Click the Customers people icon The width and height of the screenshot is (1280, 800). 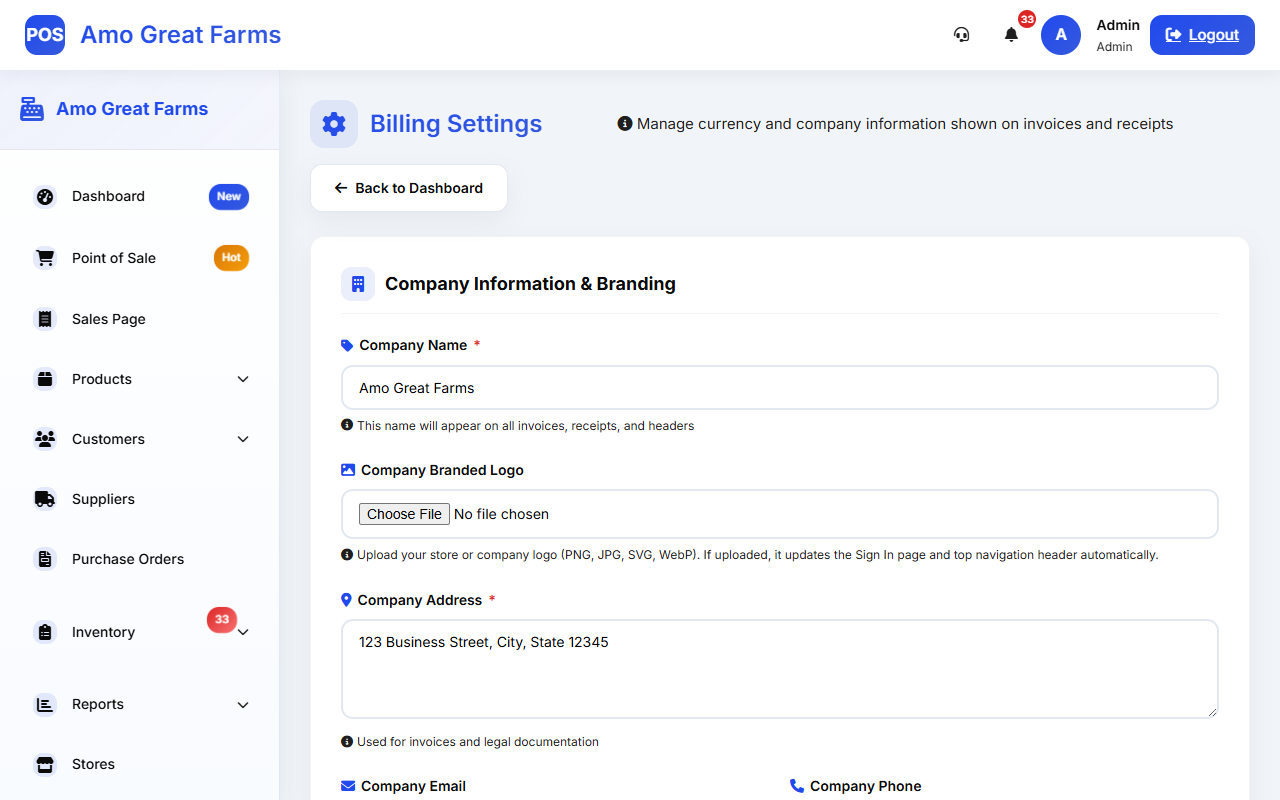45,439
